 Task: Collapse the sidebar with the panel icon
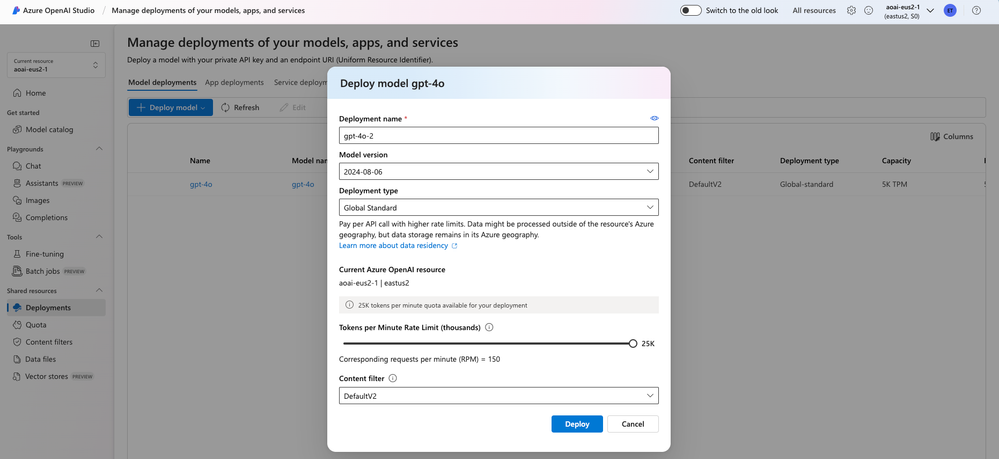coord(95,43)
